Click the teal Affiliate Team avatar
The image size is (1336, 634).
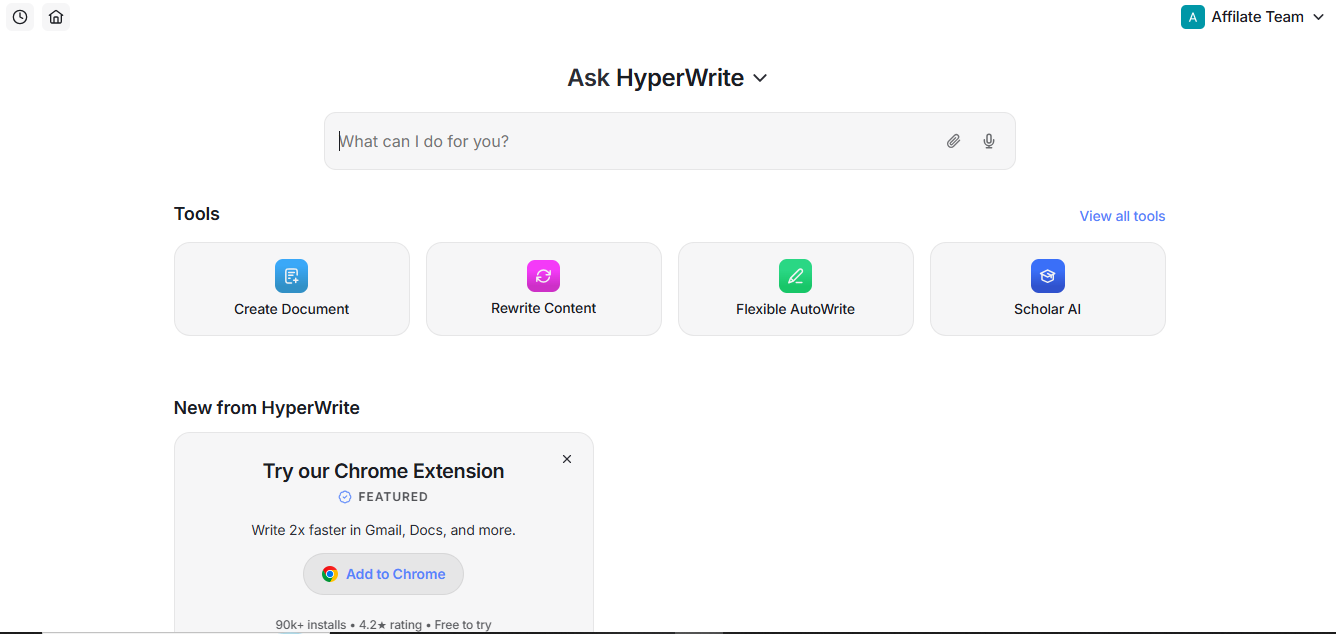coord(1193,17)
